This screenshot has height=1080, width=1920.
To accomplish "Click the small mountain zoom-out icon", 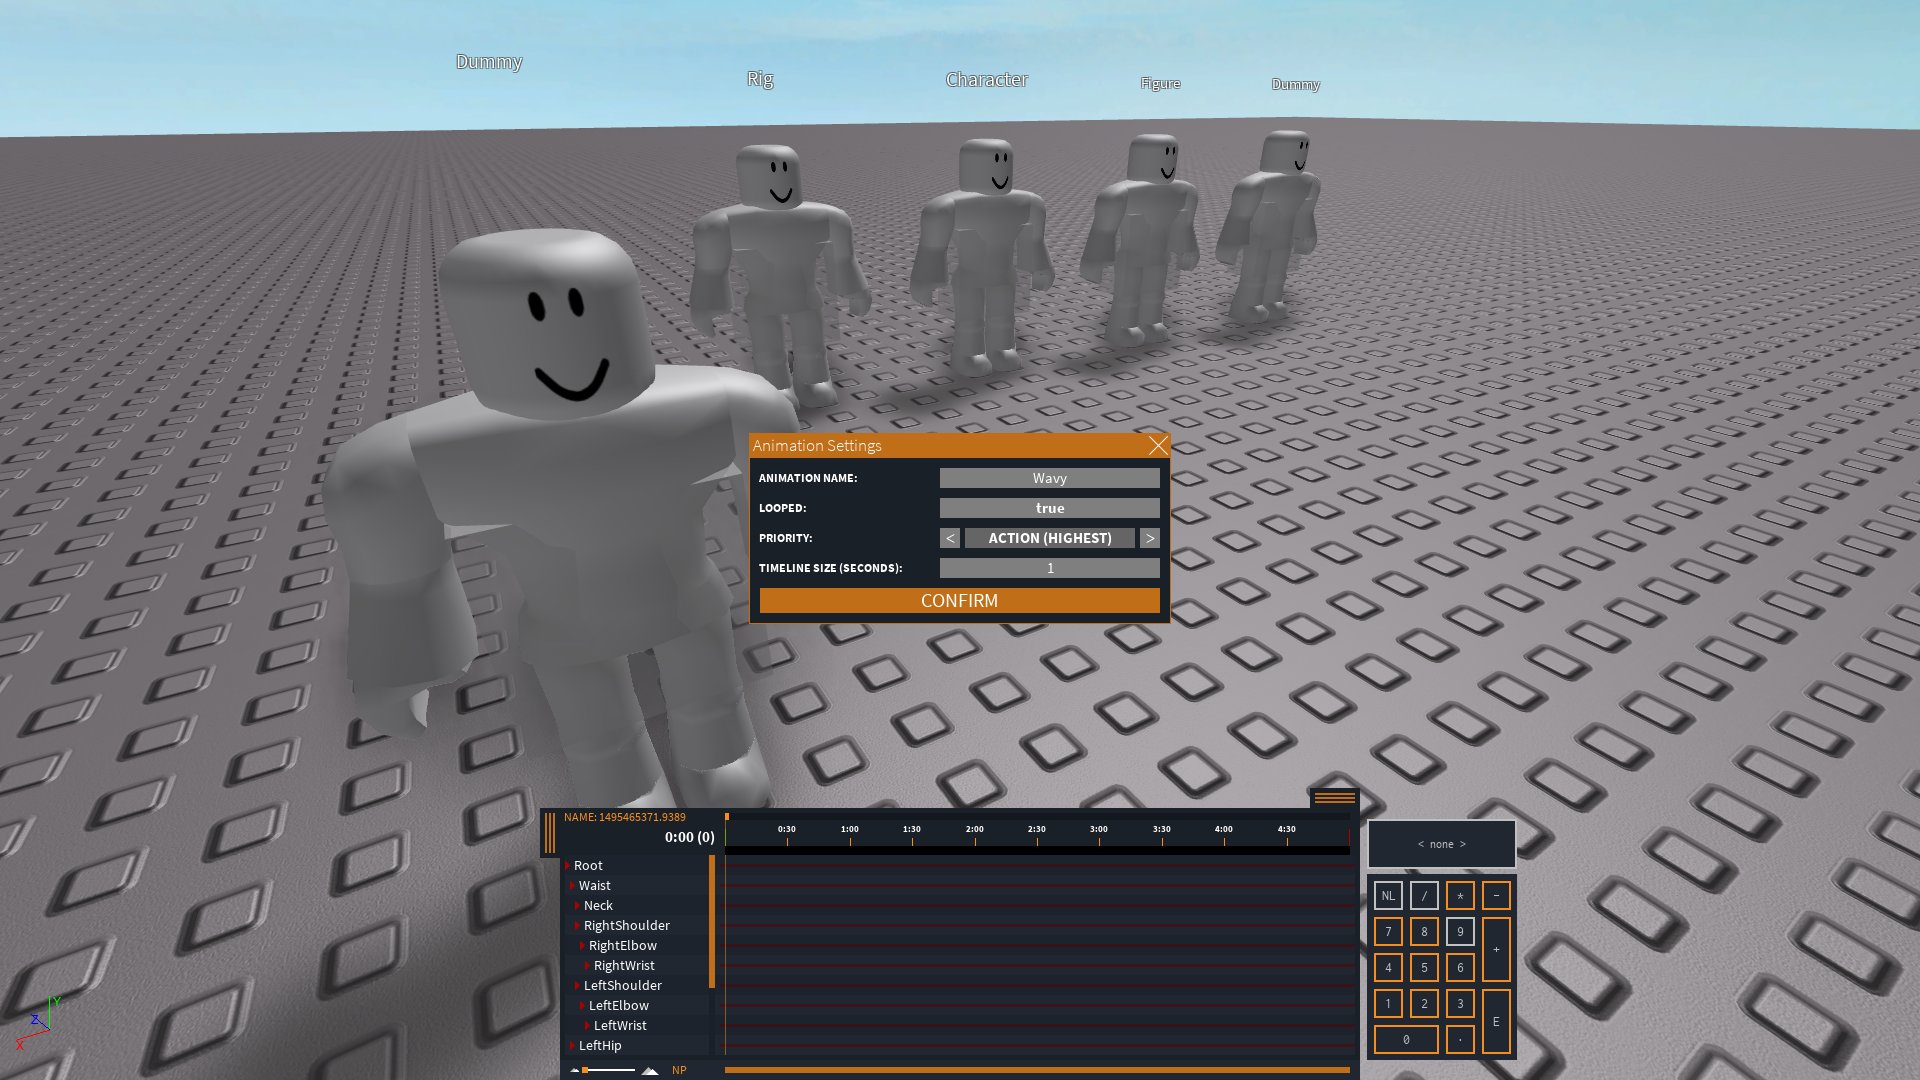I will point(575,1071).
